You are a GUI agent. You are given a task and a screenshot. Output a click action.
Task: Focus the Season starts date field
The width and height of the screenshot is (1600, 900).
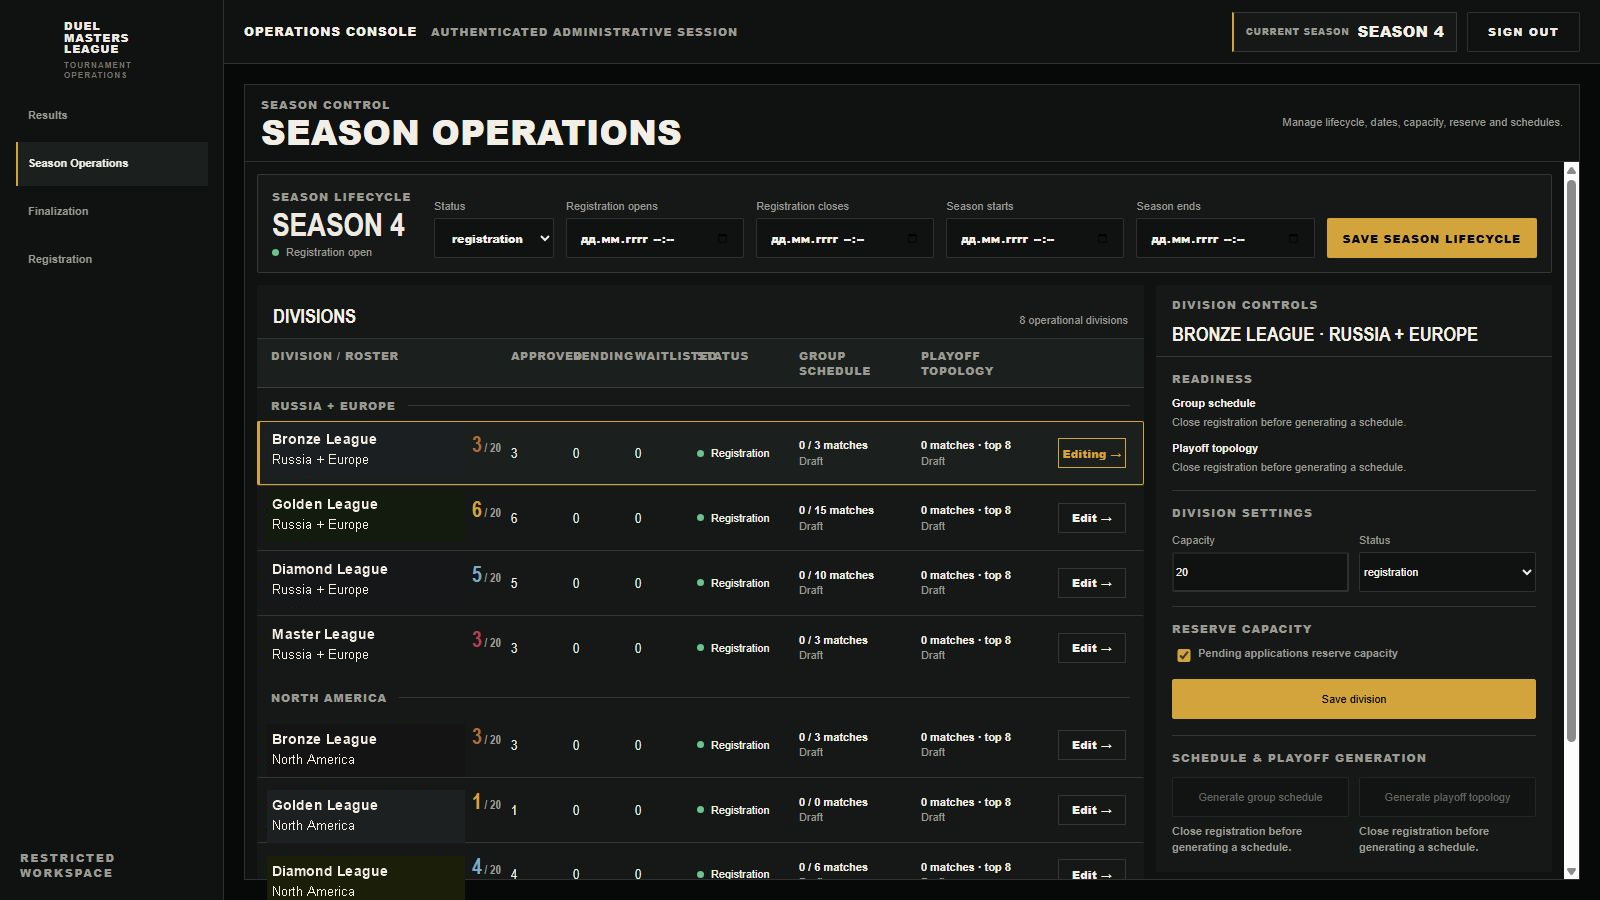[x=1034, y=238]
